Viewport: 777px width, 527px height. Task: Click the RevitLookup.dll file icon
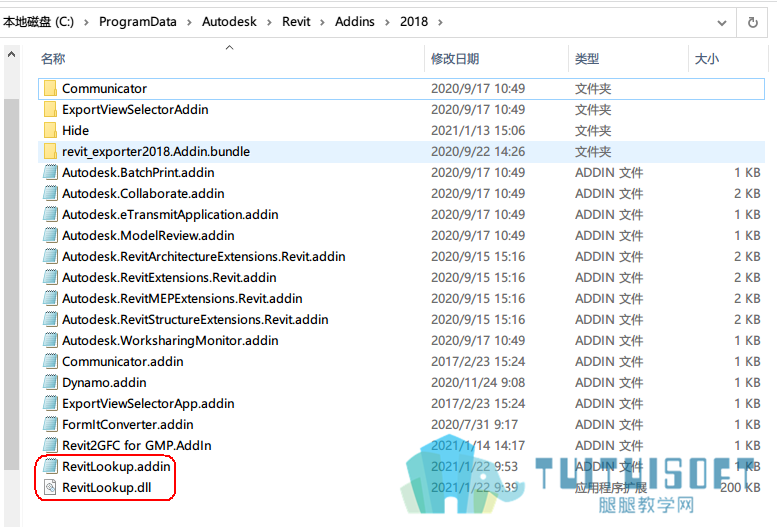tap(50, 487)
